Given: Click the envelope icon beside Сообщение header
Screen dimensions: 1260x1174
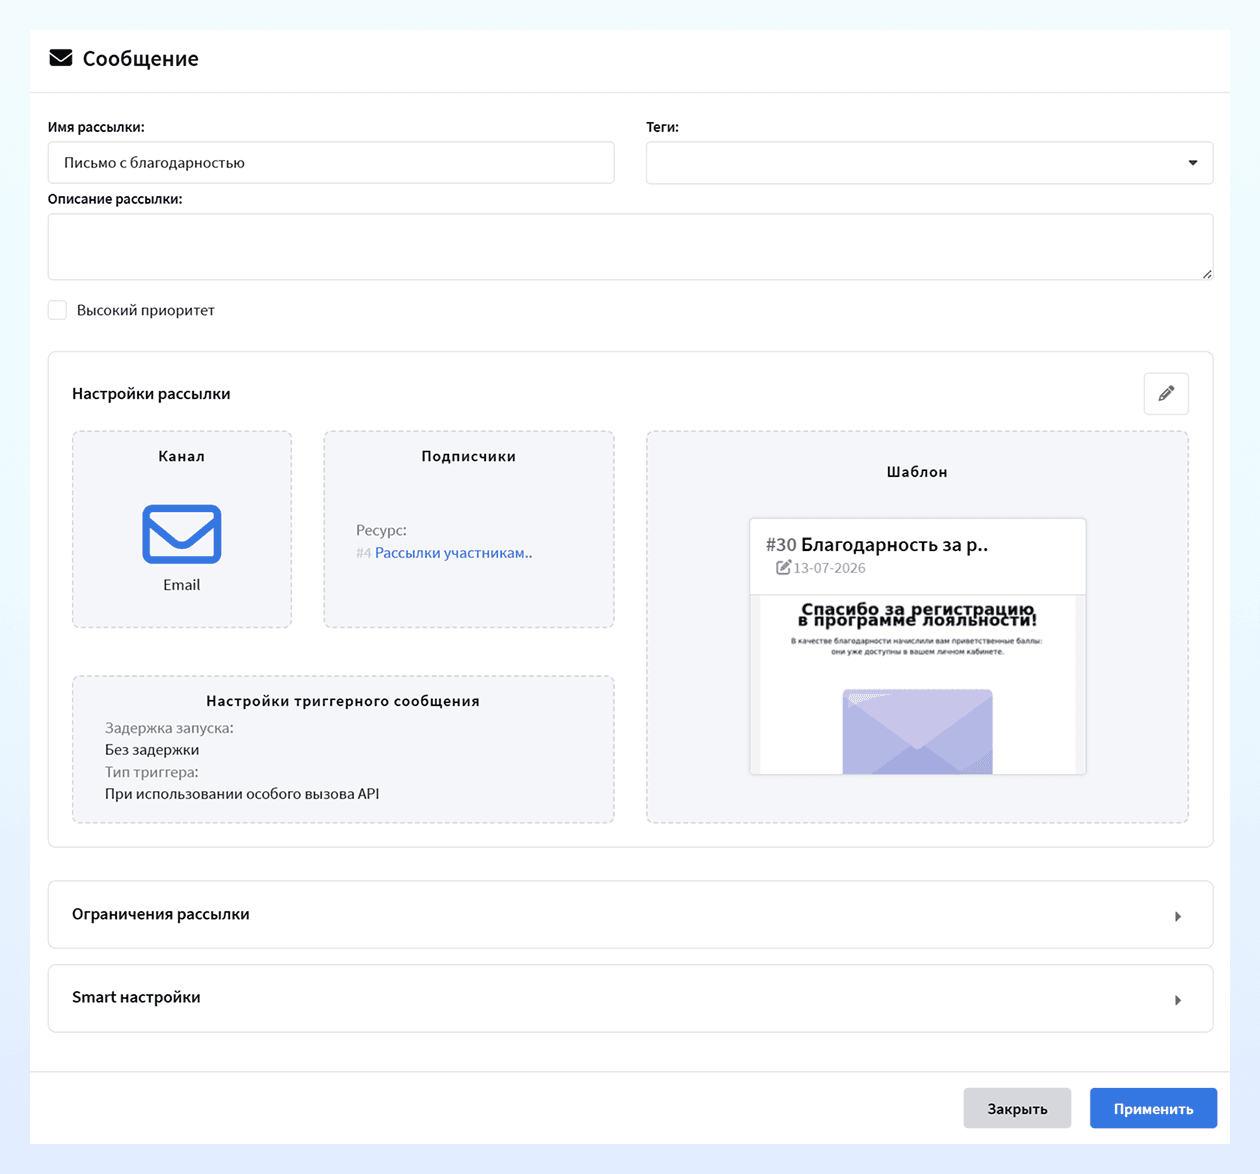Looking at the screenshot, I should click(61, 58).
